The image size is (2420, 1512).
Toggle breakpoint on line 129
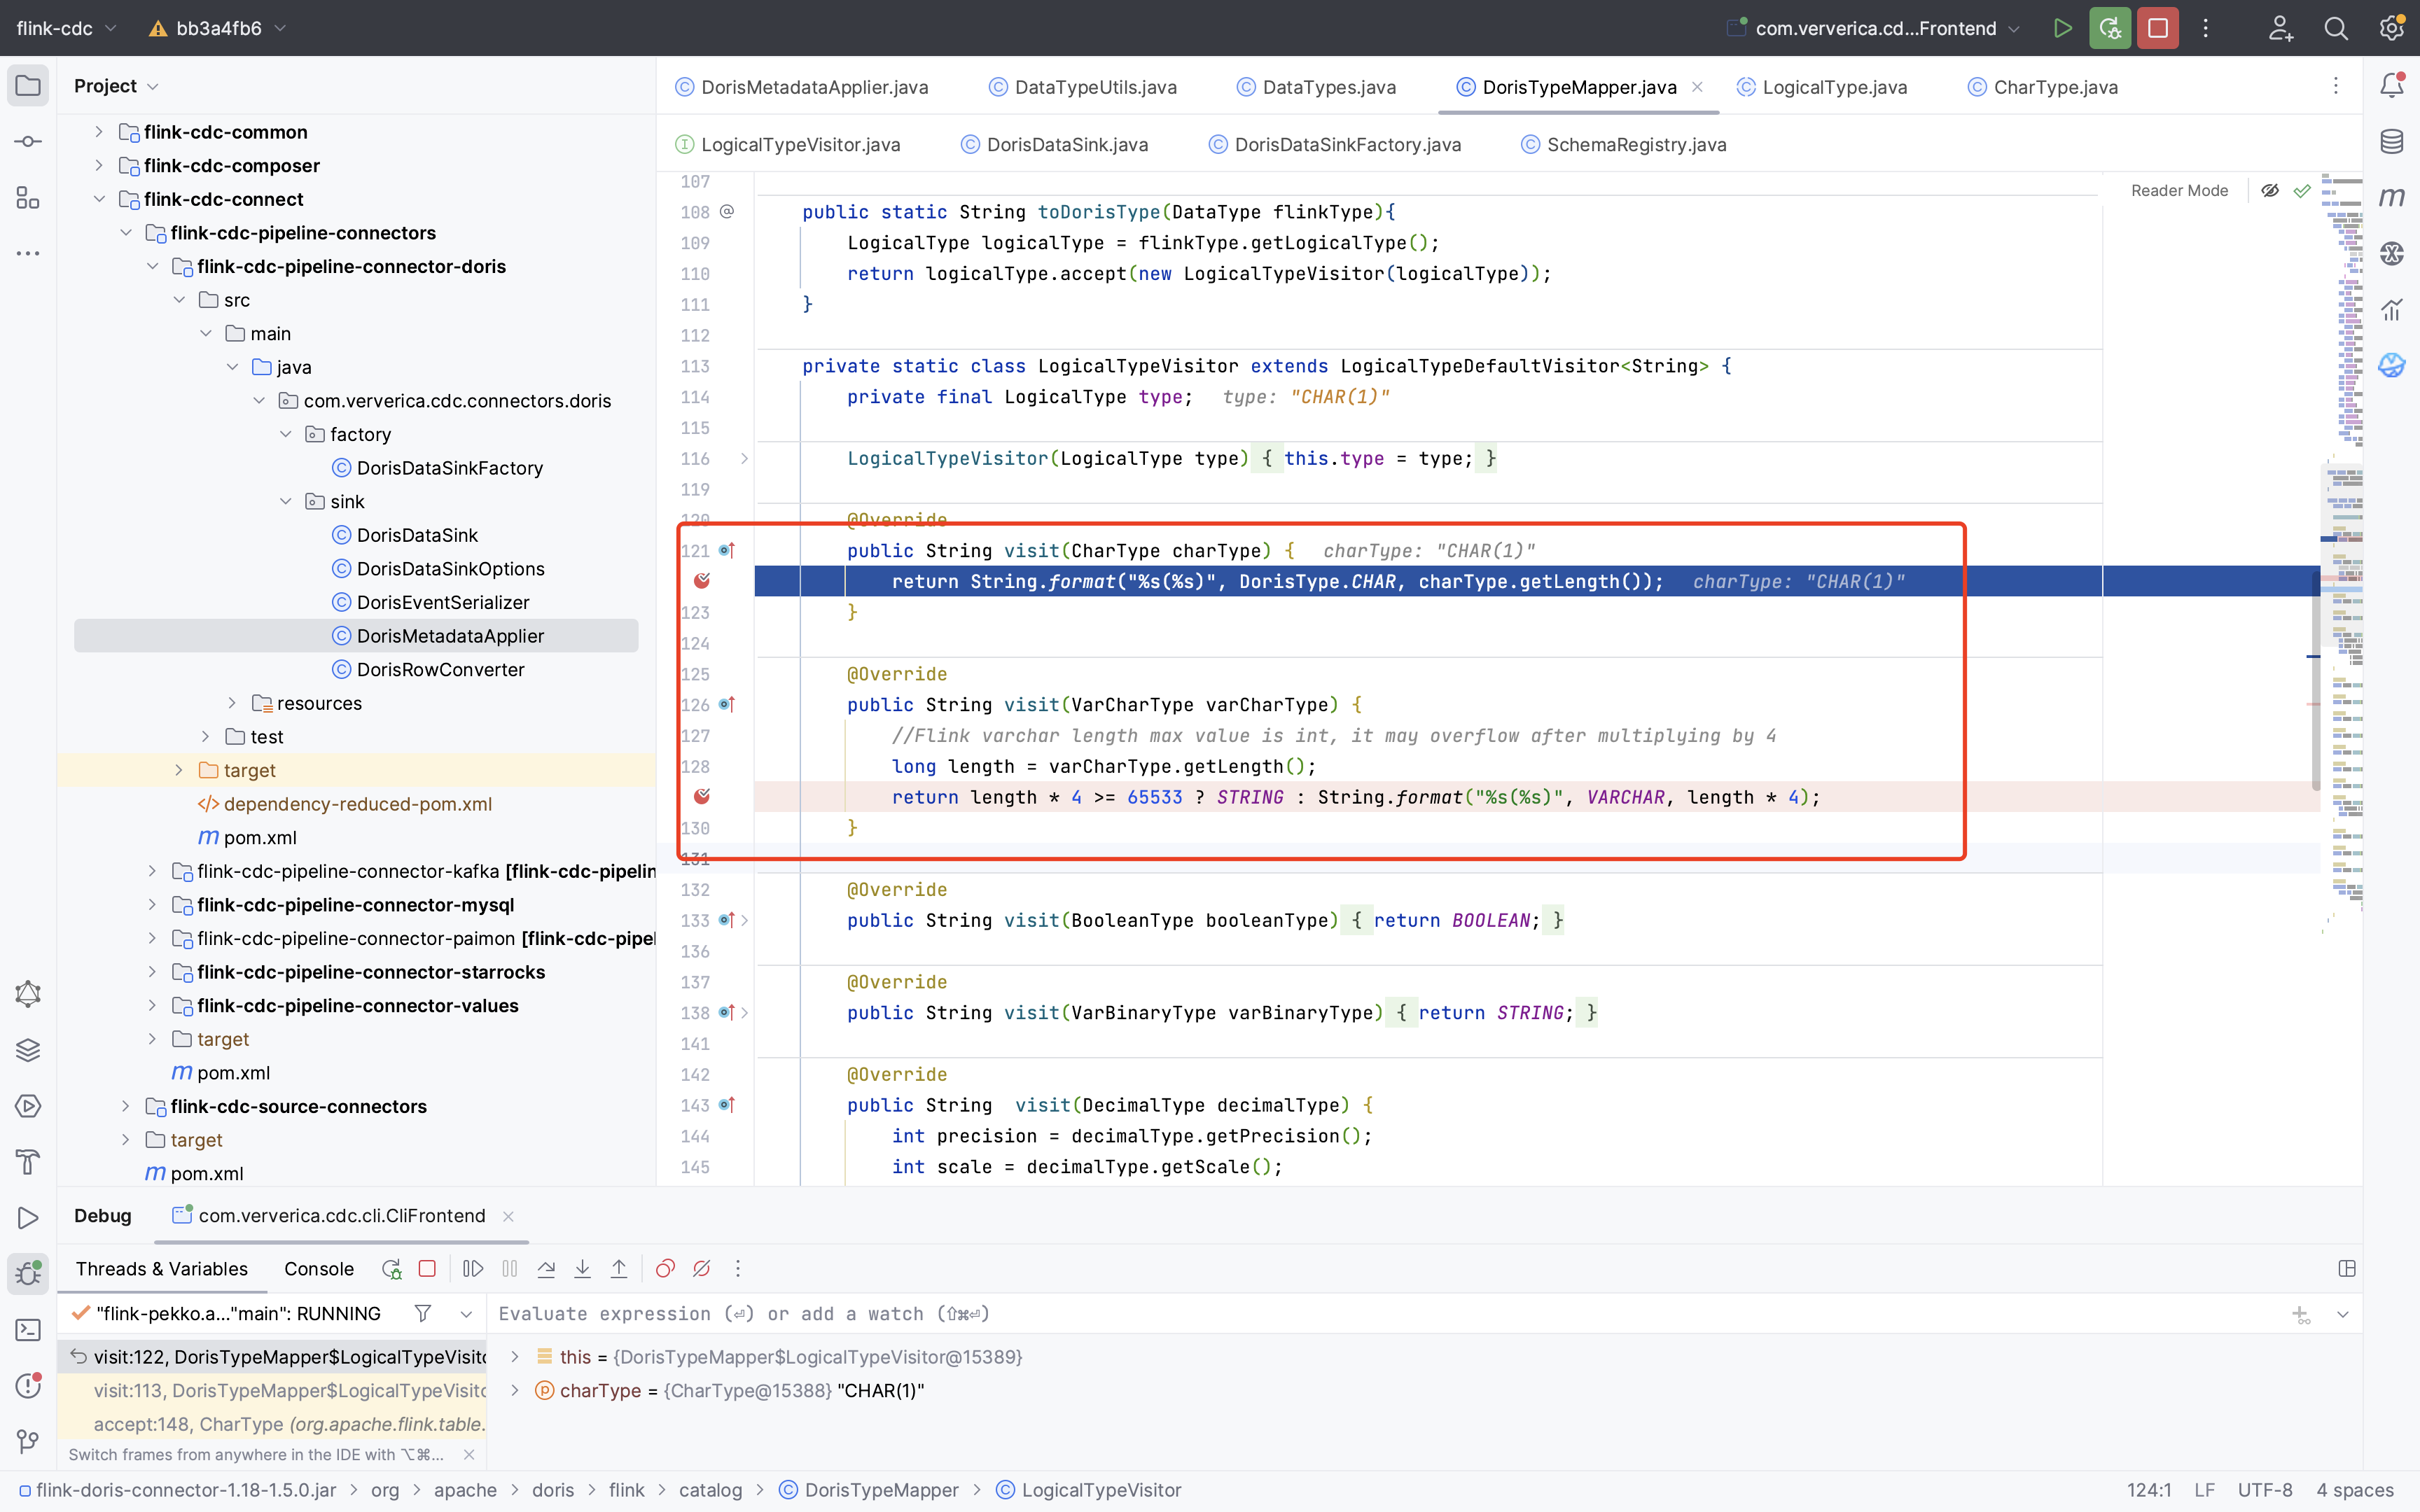click(x=702, y=797)
